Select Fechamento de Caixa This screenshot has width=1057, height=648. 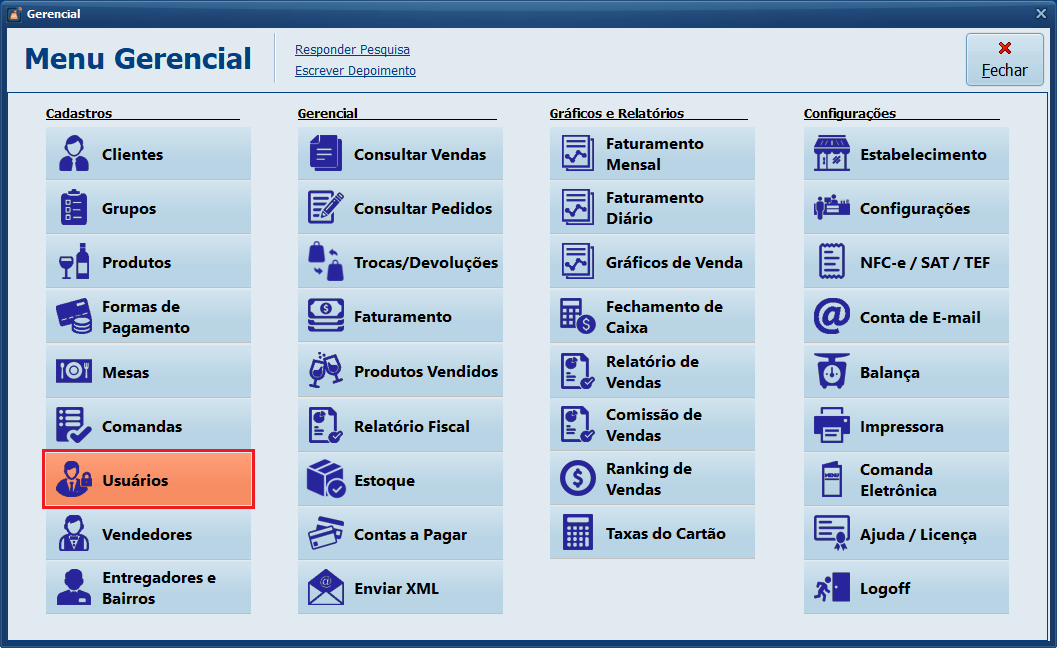pyautogui.click(x=652, y=316)
